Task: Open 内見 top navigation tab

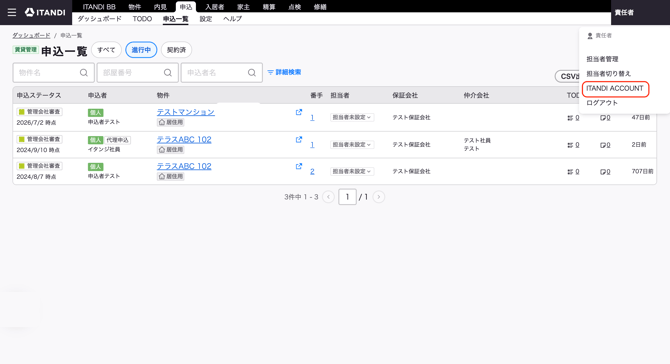Action: point(160,7)
